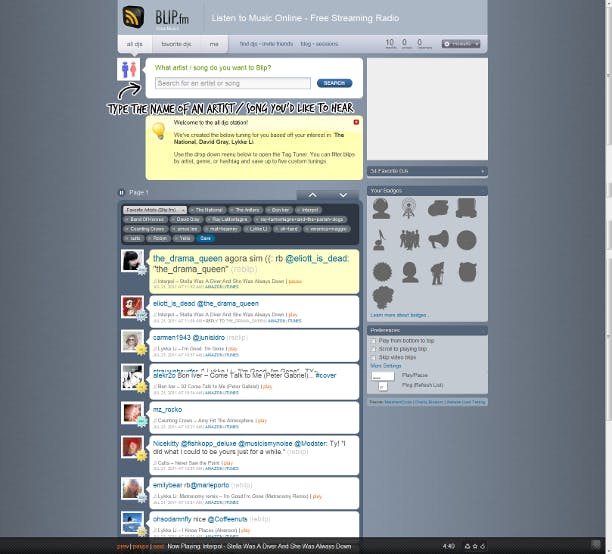Open the eliott_is_dead username link
The width and height of the screenshot is (612, 554).
[x=173, y=303]
